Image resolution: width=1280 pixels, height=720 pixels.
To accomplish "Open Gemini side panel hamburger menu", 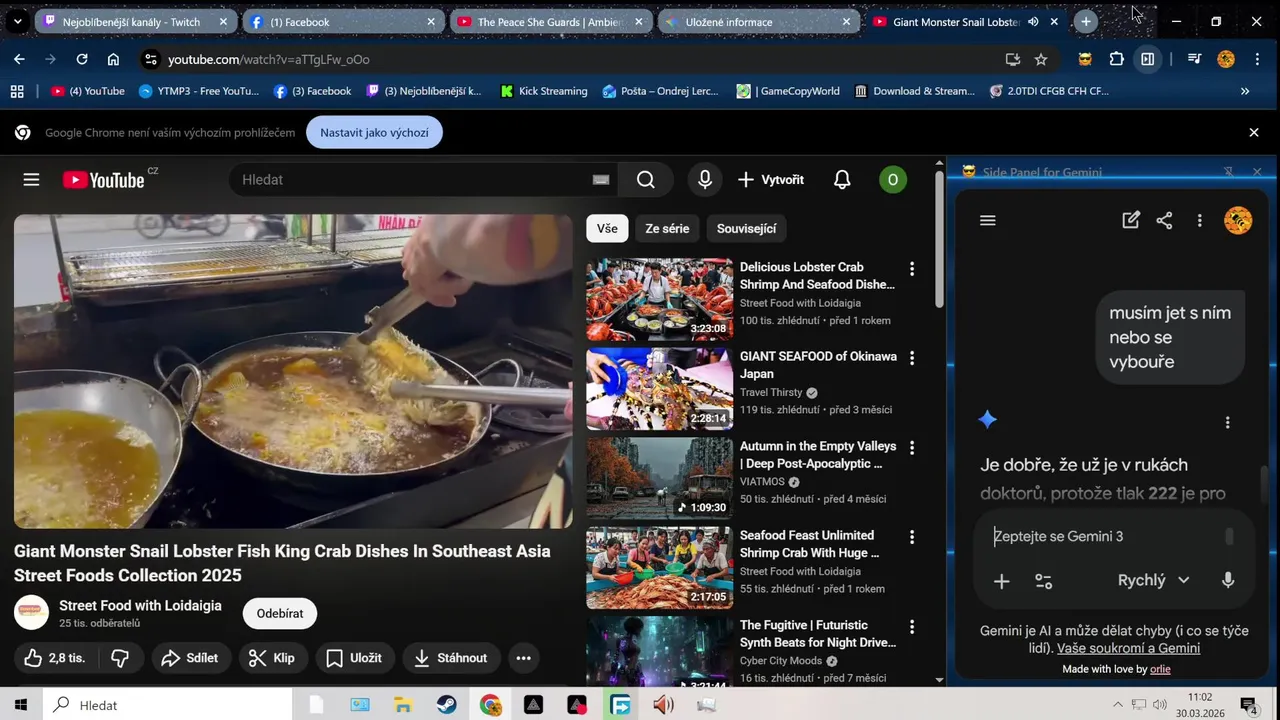I will pos(988,221).
